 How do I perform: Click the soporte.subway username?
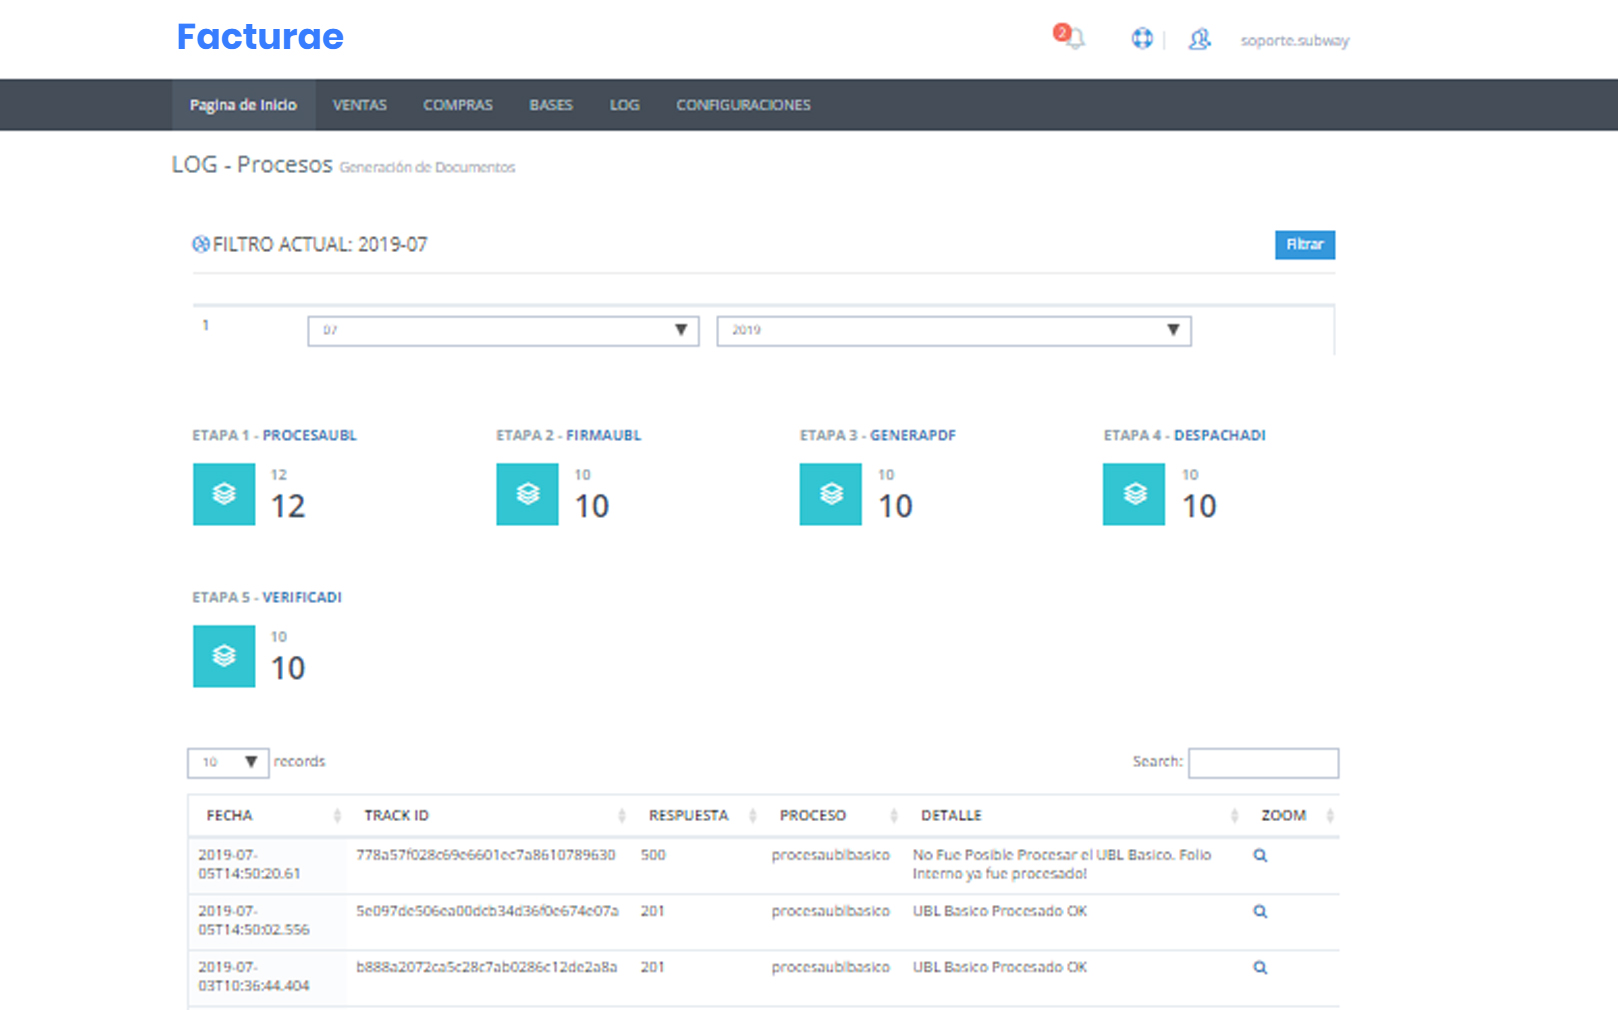coord(1295,40)
